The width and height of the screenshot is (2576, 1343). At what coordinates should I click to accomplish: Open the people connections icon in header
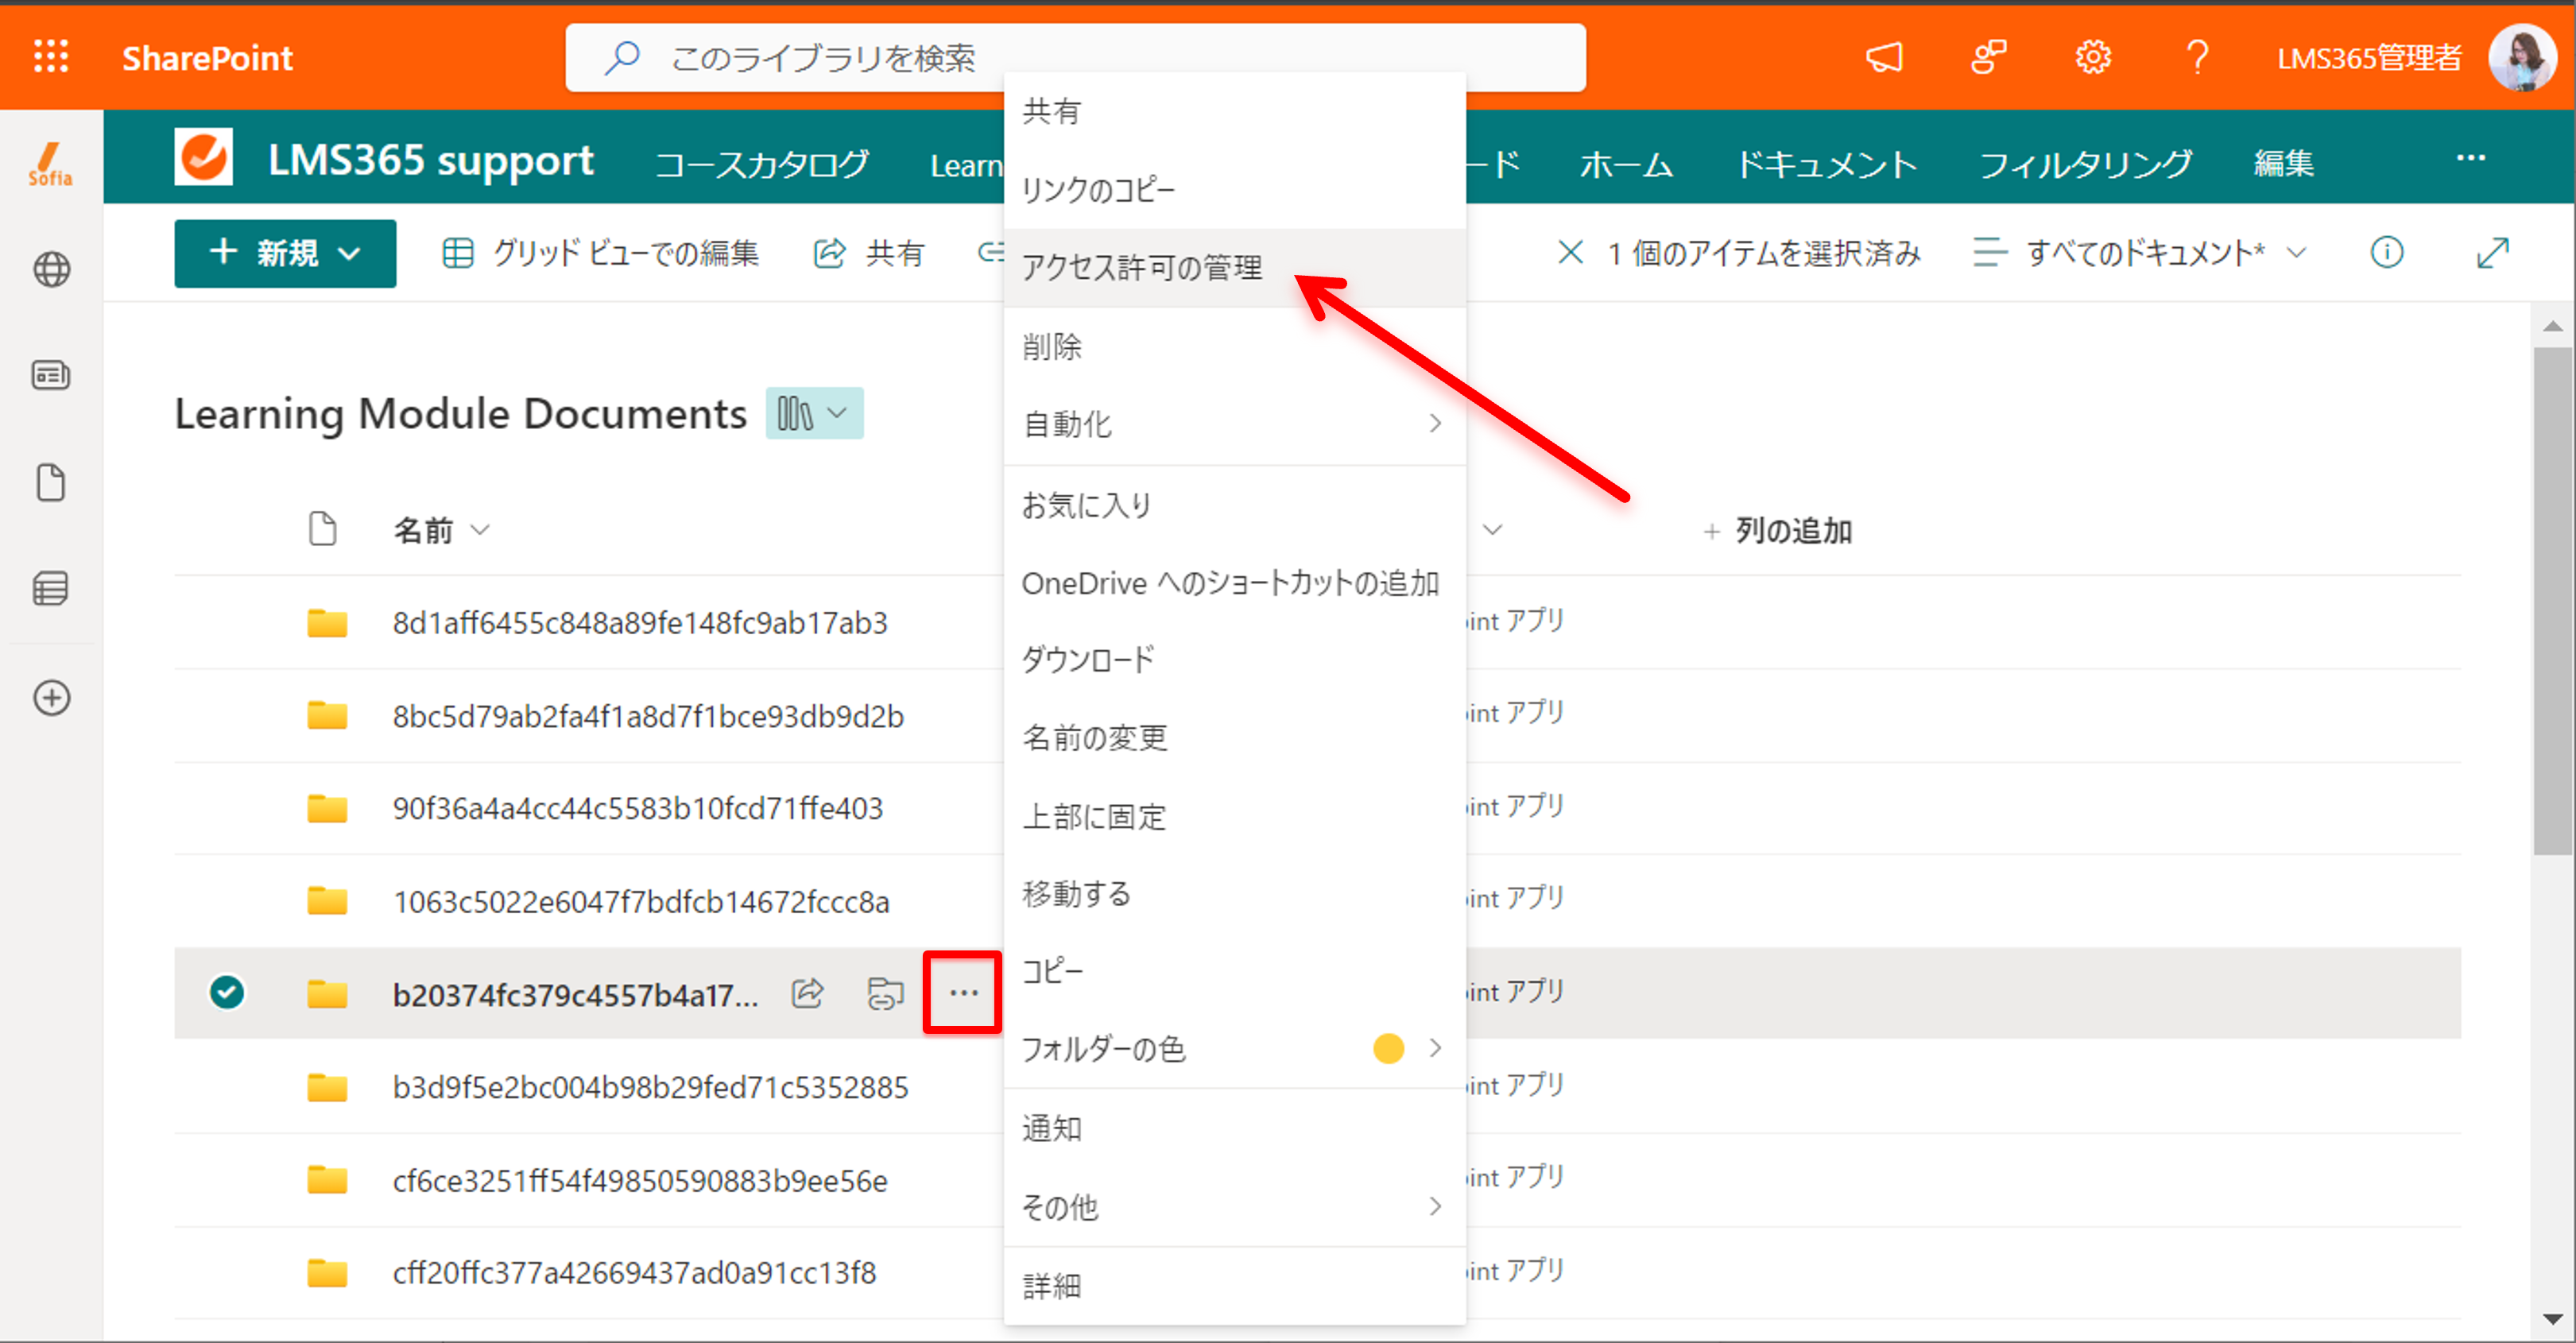pyautogui.click(x=1989, y=57)
